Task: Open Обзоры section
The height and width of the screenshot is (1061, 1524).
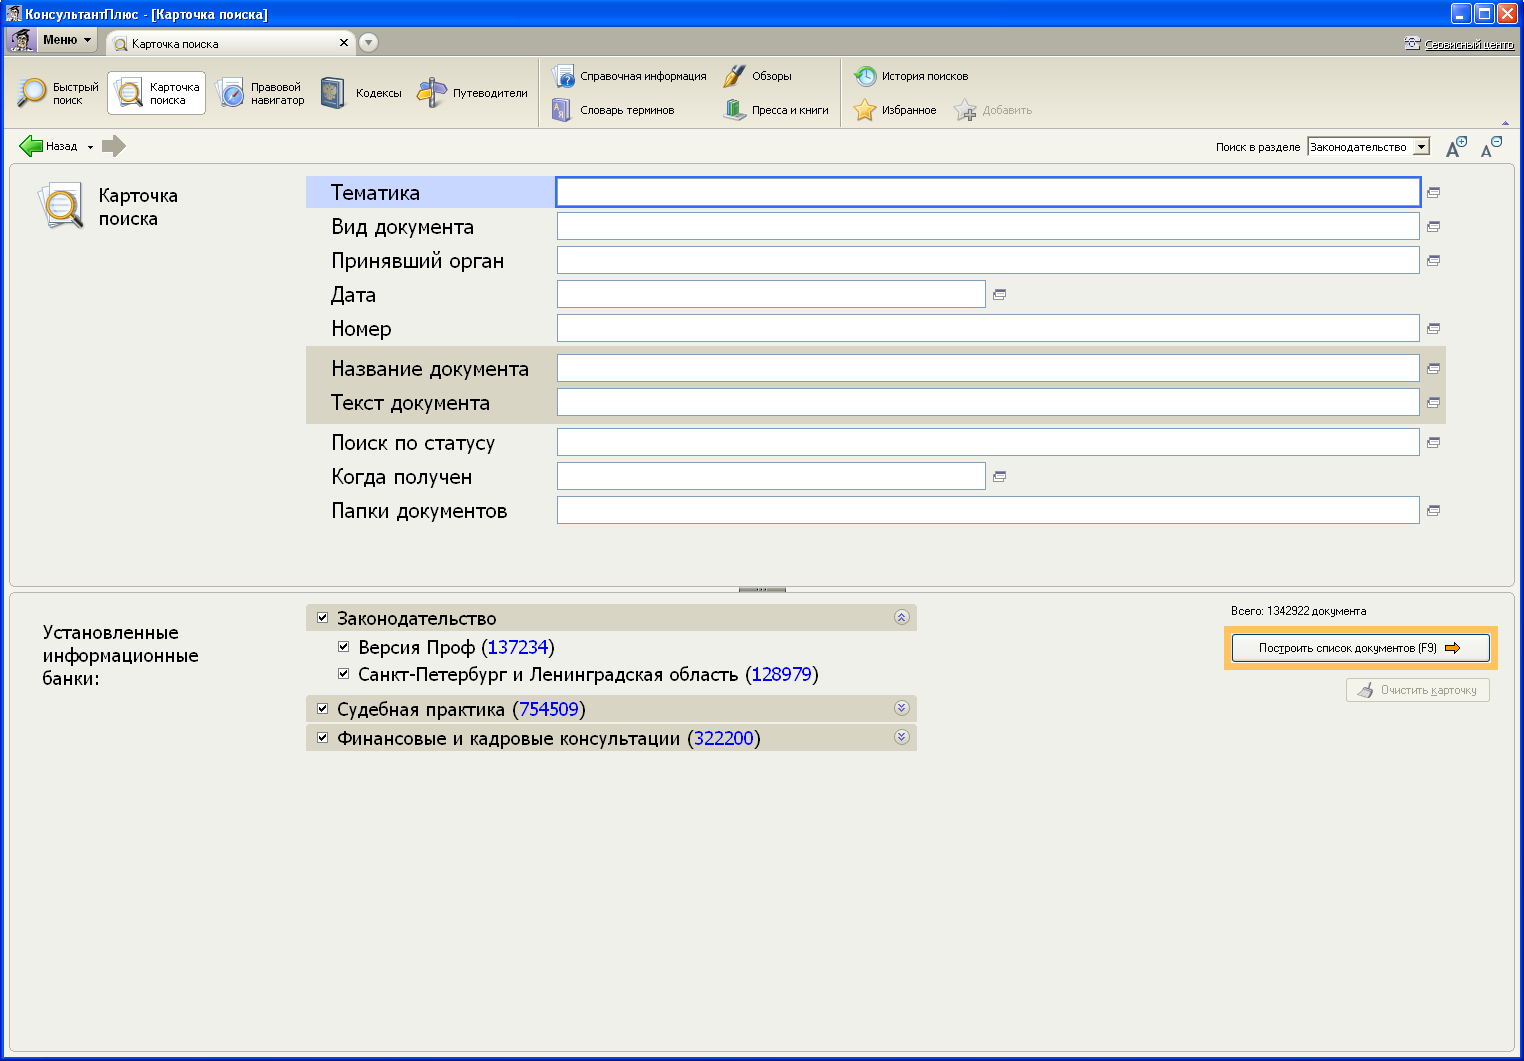Action: (x=757, y=76)
